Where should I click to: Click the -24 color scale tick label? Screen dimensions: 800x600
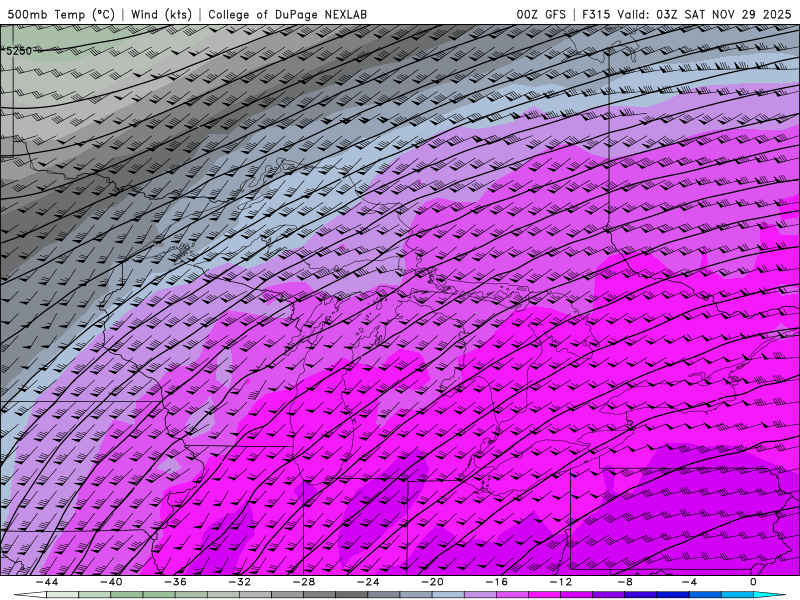pos(368,582)
